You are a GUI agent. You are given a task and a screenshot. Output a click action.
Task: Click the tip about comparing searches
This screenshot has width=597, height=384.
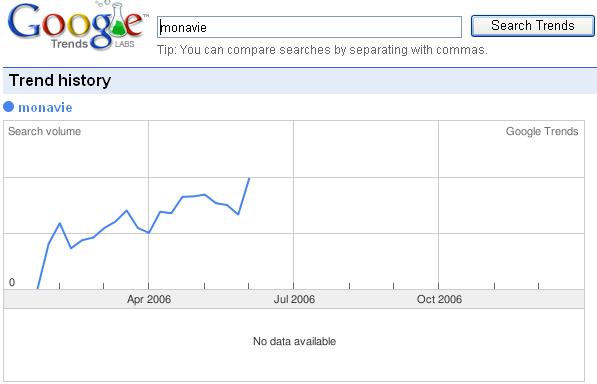(322, 50)
